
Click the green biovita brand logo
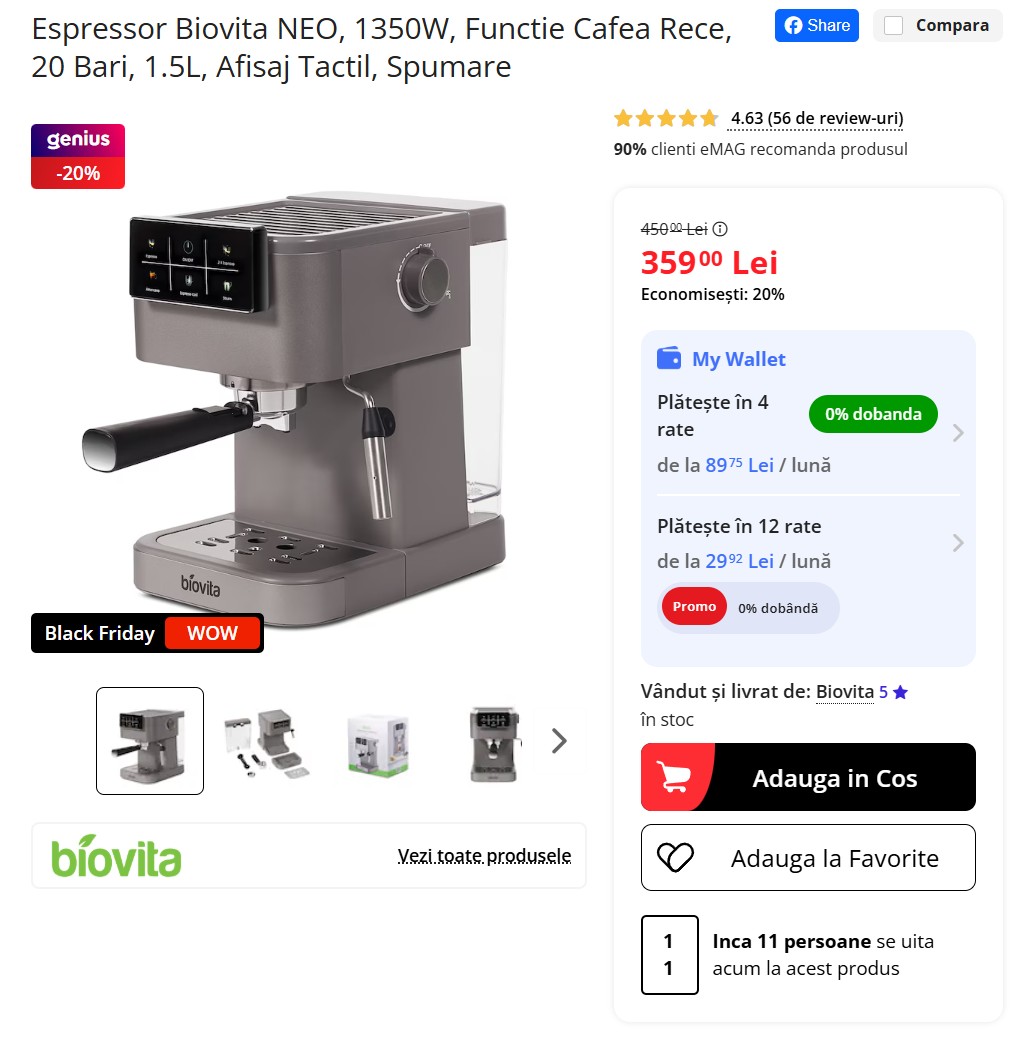coord(116,856)
